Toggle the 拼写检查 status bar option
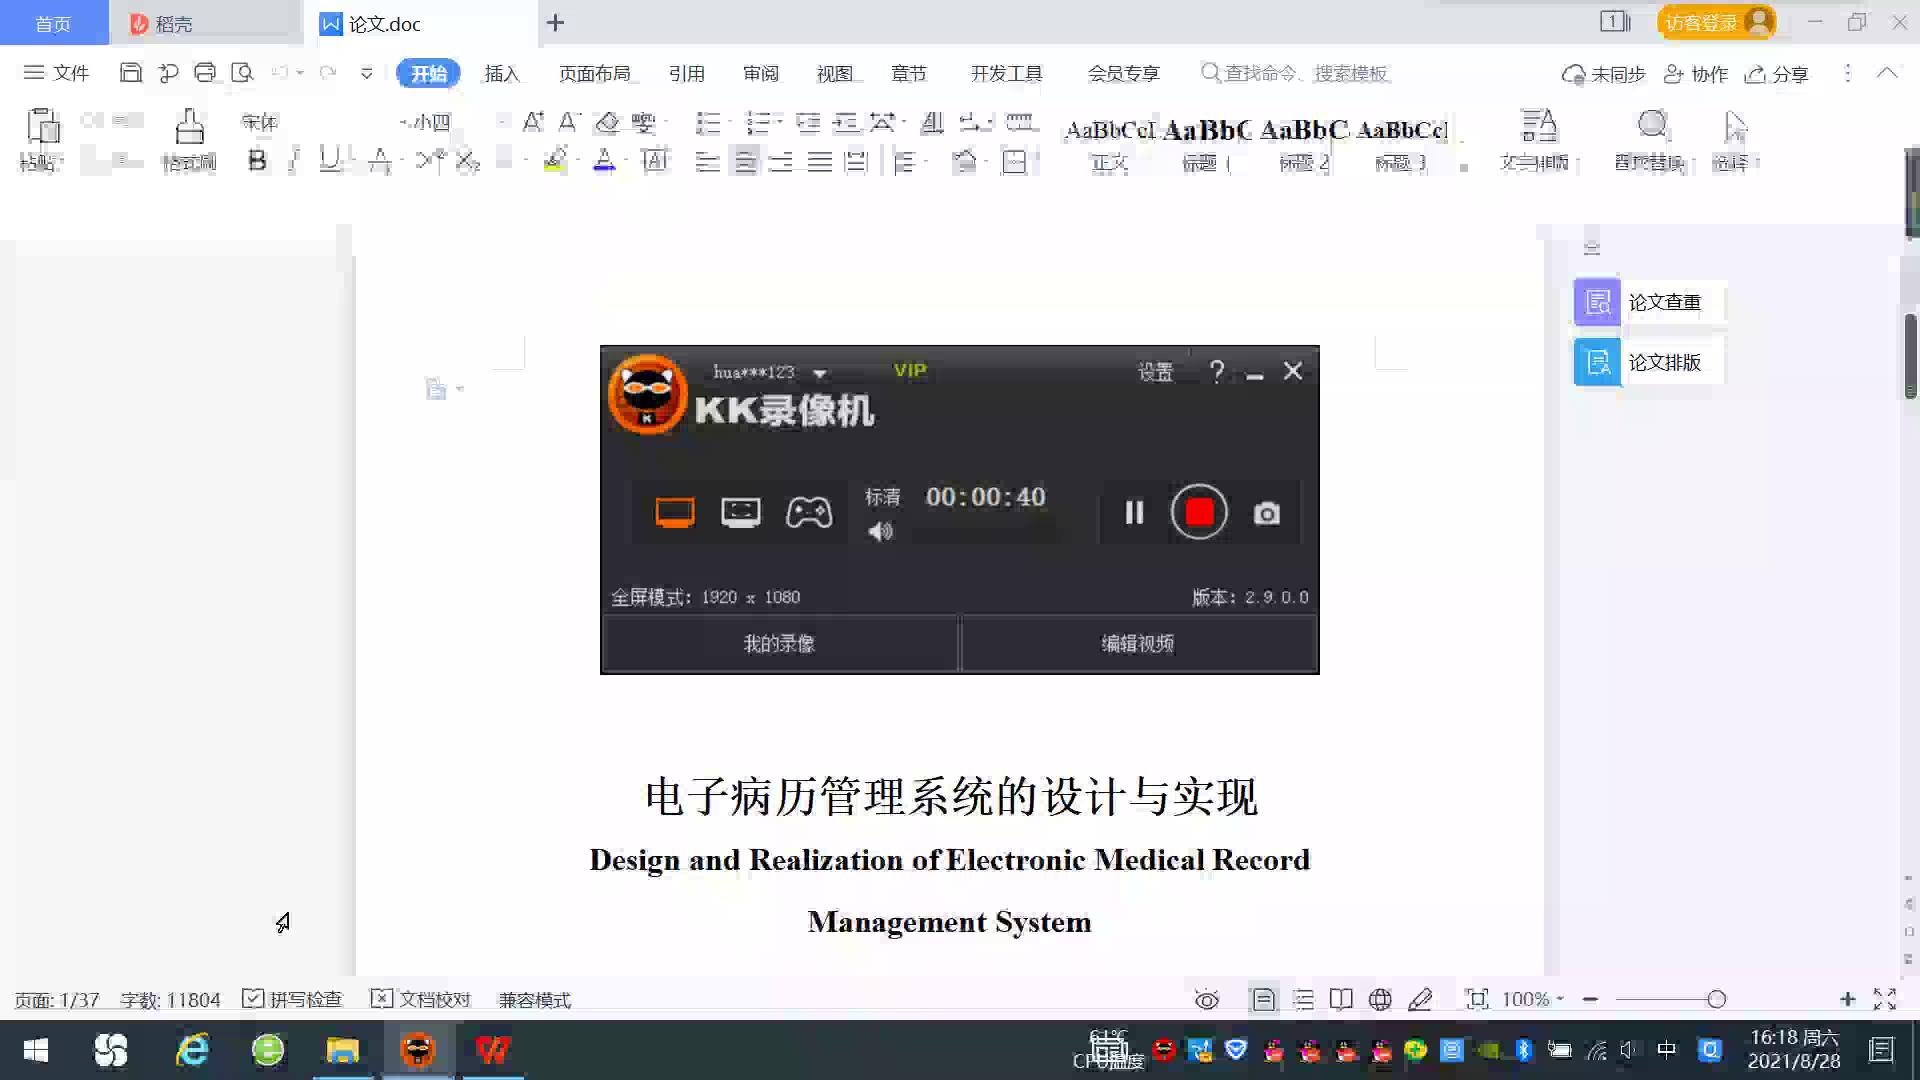The height and width of the screenshot is (1080, 1920). pyautogui.click(x=293, y=999)
